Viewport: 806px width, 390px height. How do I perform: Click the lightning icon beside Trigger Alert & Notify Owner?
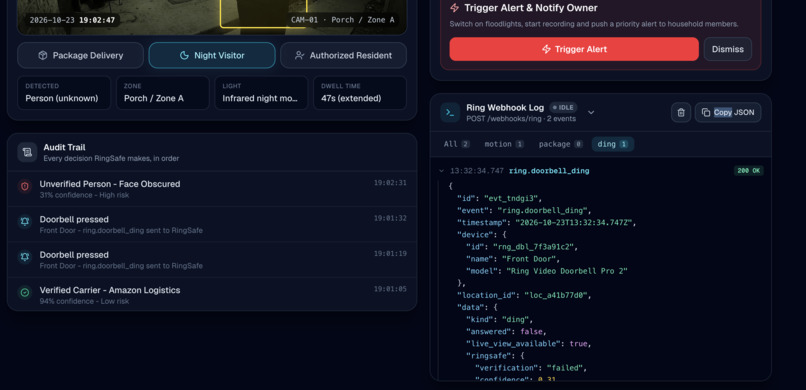tap(454, 8)
